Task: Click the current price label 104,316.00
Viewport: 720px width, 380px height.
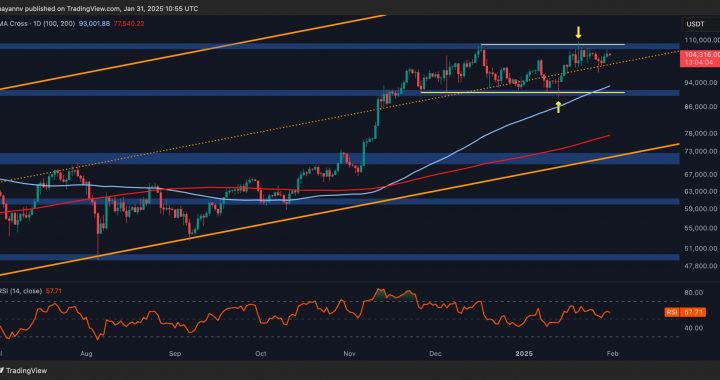Action: coord(702,54)
